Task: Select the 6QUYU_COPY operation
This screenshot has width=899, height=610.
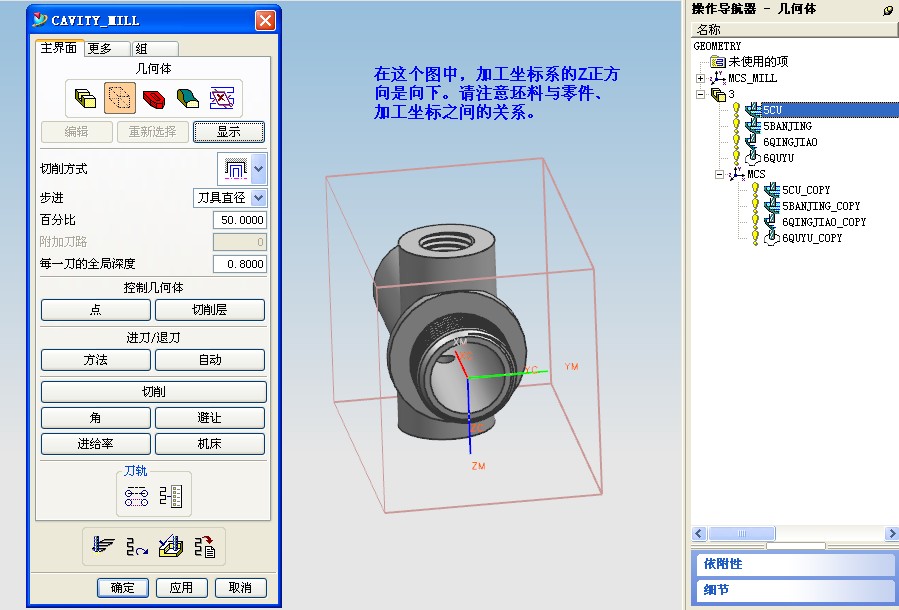Action: (x=812, y=238)
